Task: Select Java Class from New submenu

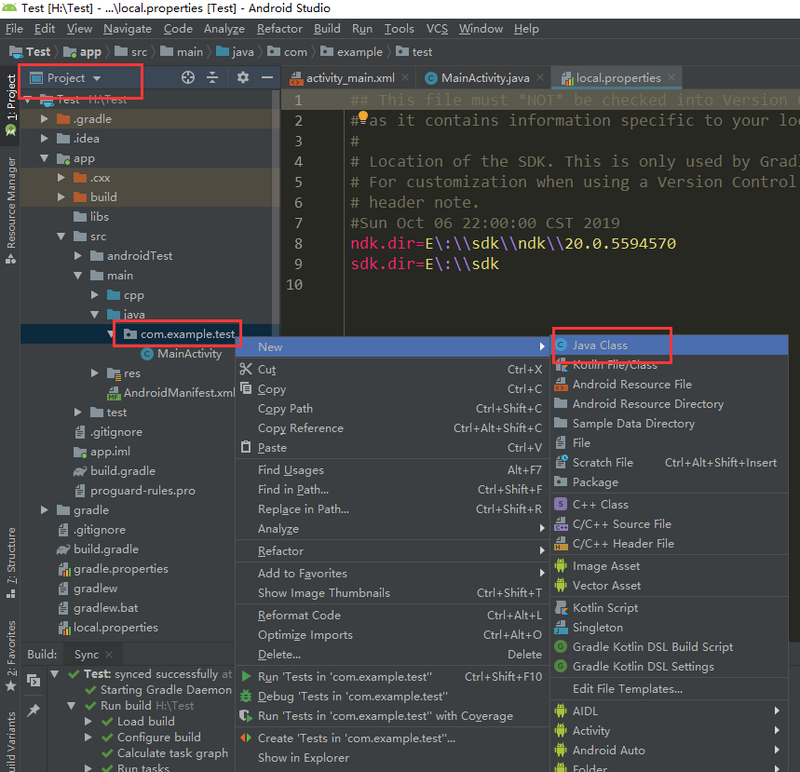Action: coord(599,345)
